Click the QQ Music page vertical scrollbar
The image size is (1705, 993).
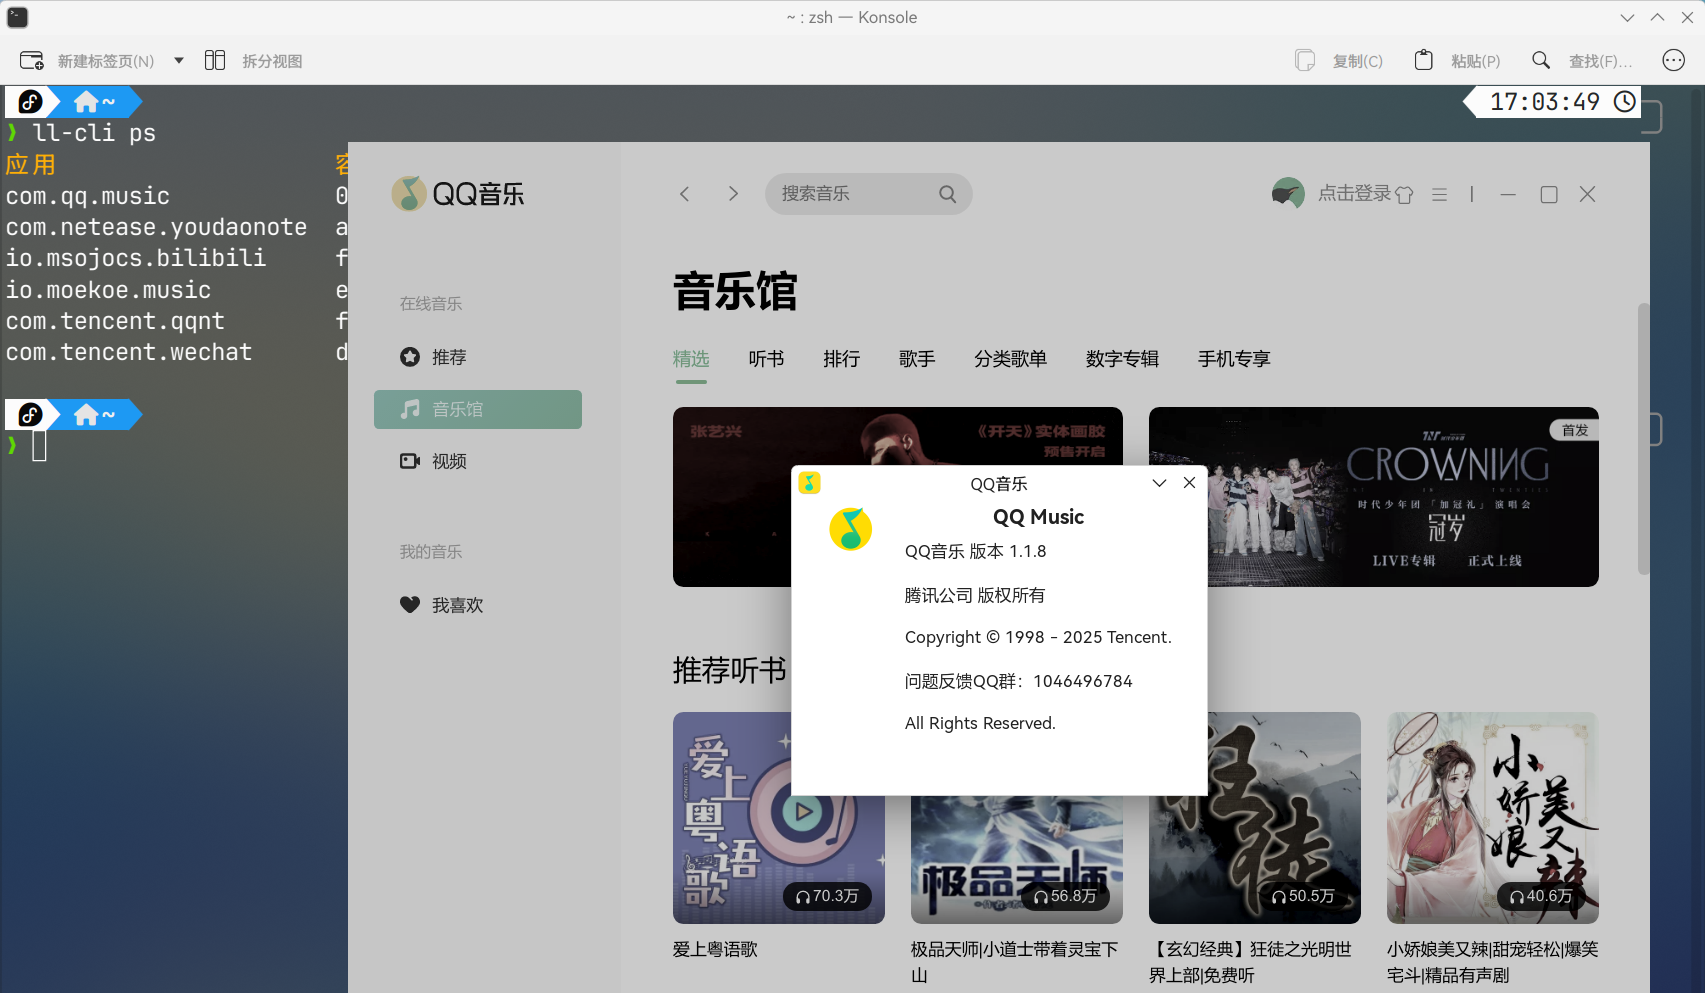point(1643,438)
